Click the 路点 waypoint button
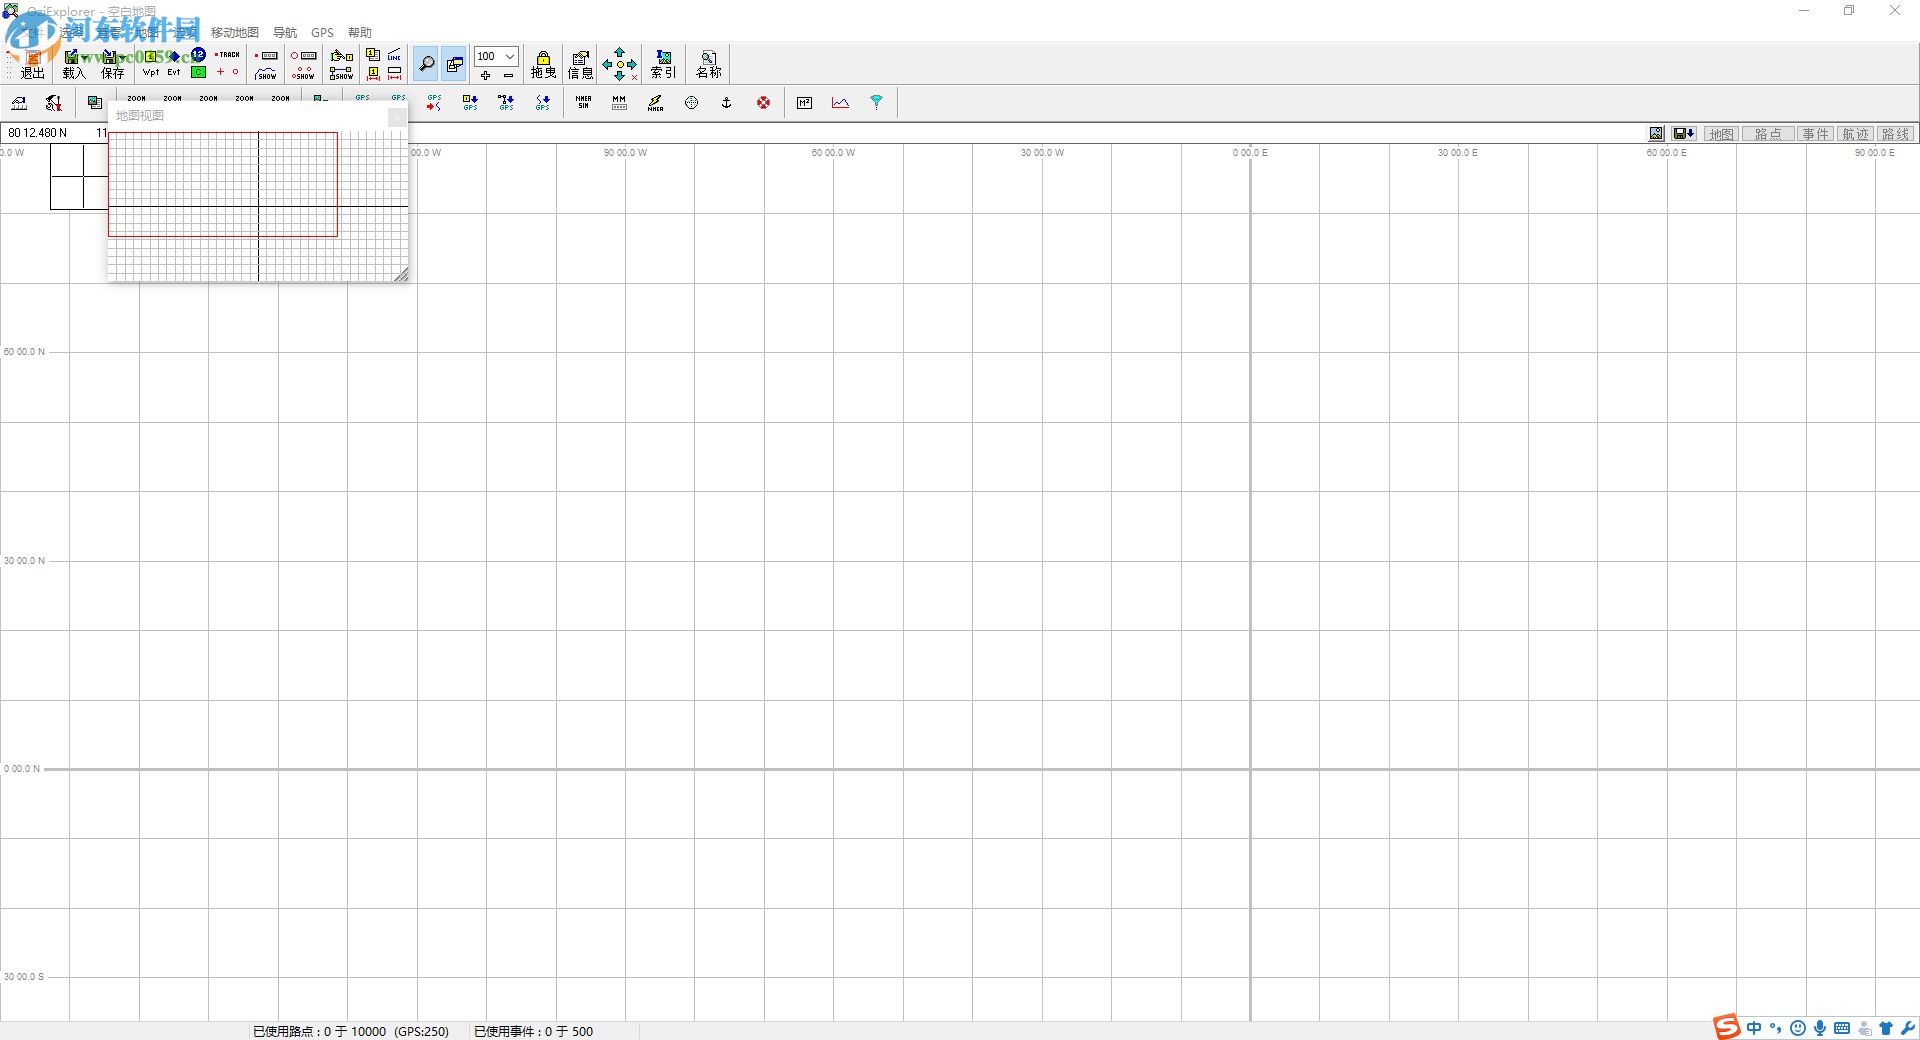 point(1768,134)
